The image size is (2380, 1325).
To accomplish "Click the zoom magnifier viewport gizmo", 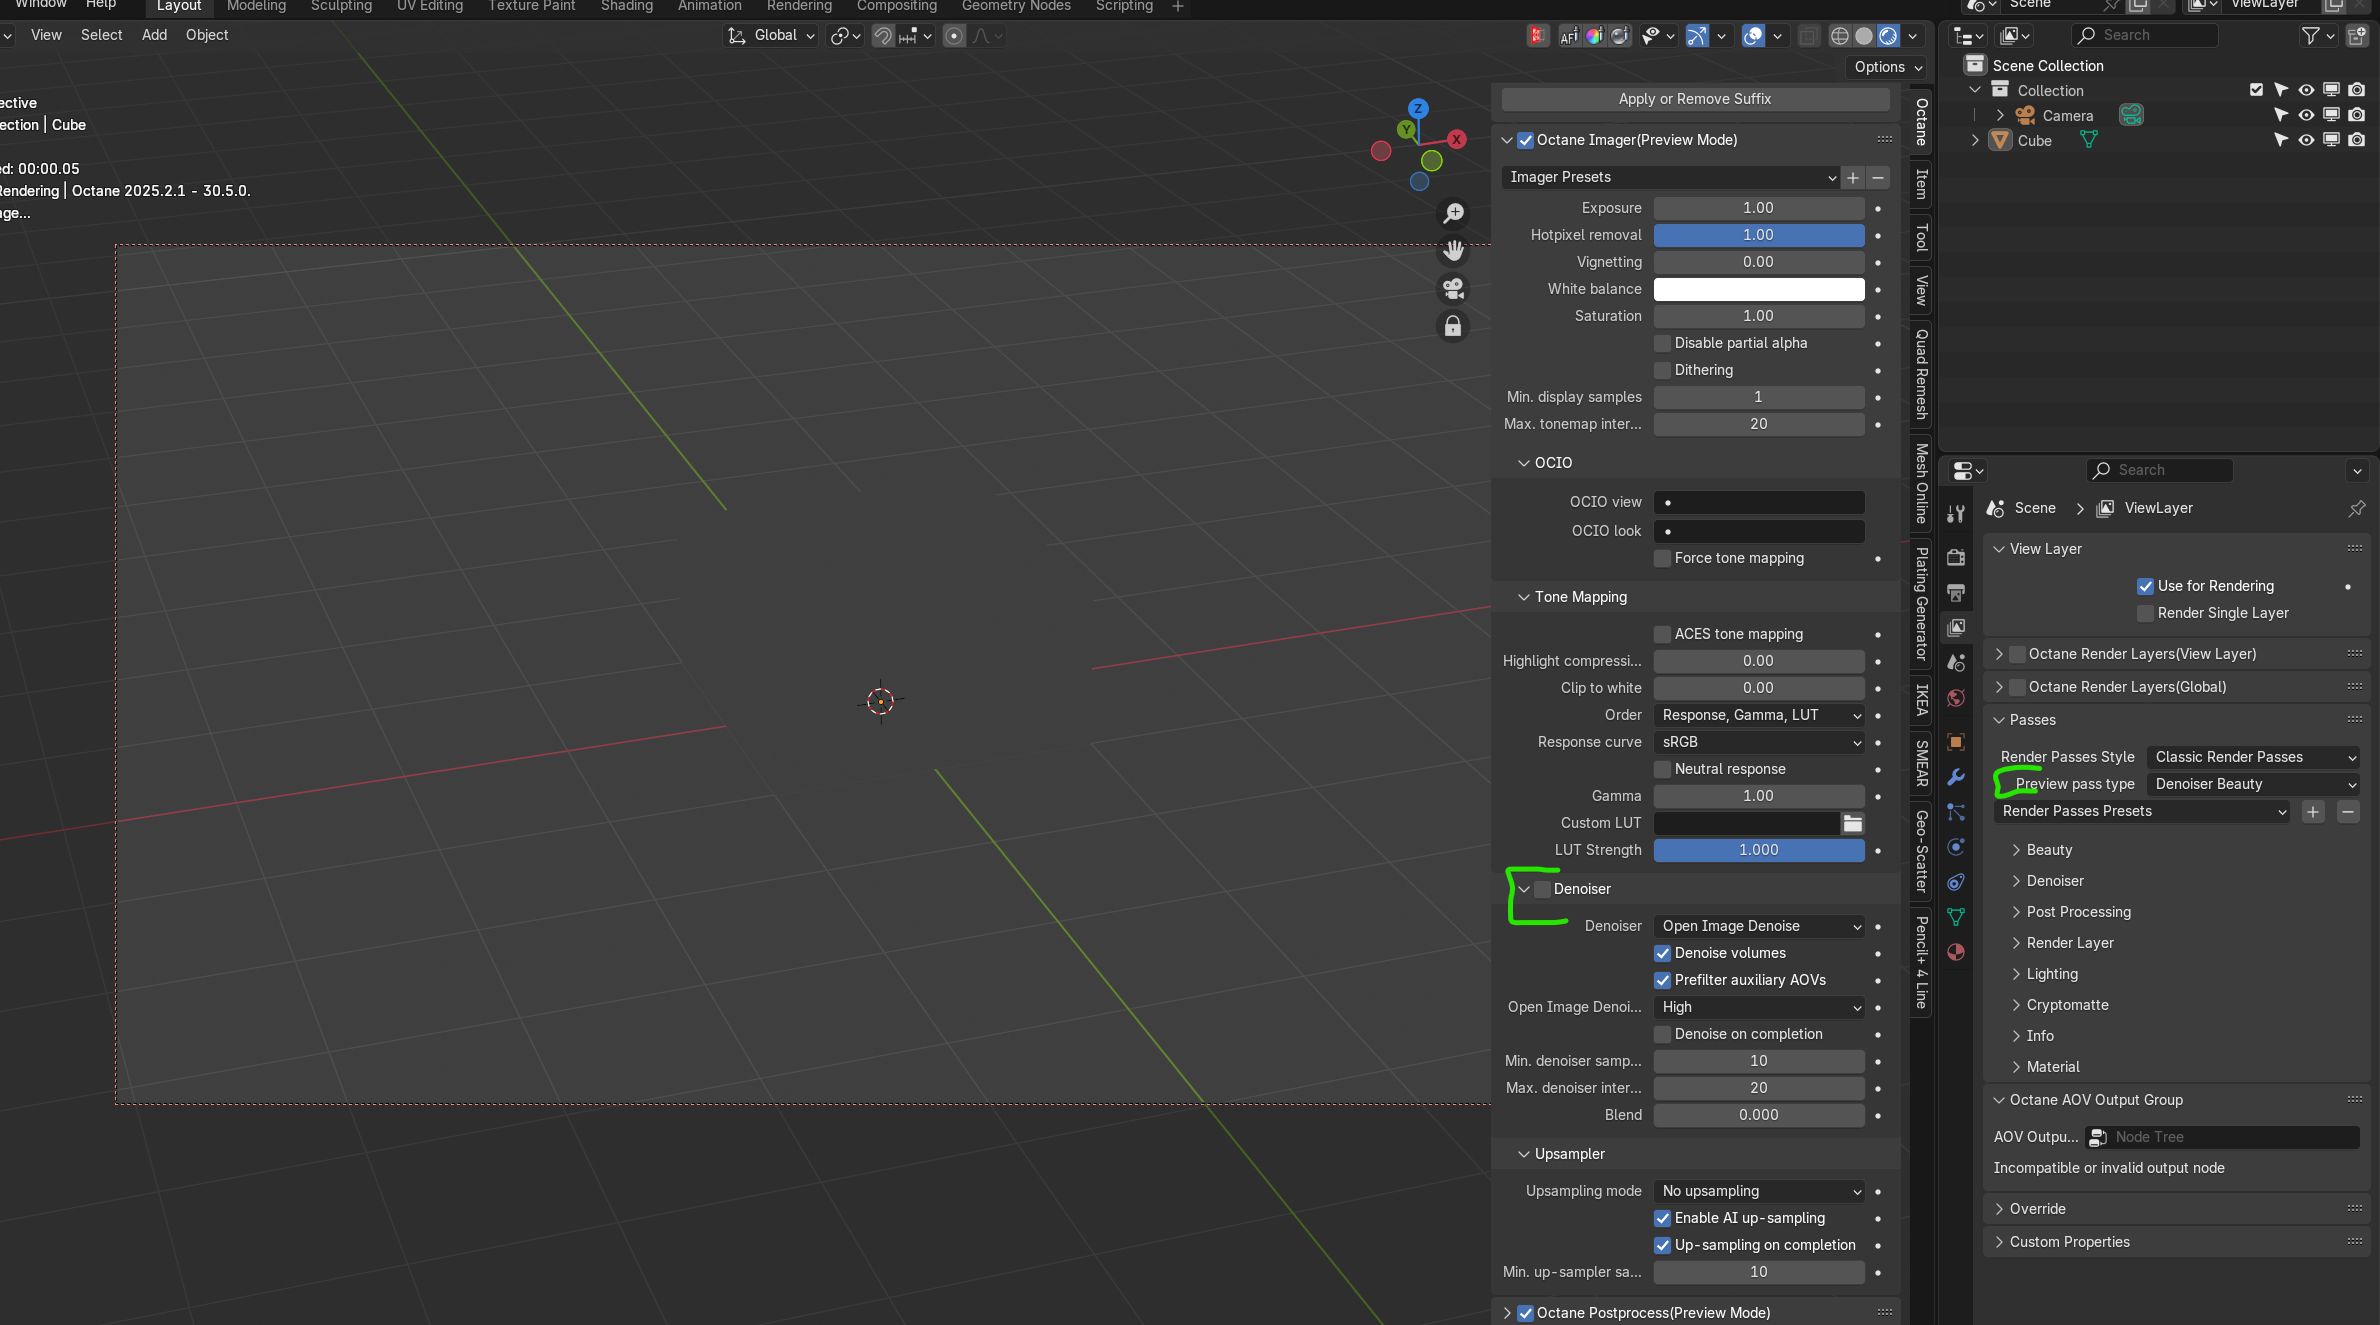I will pos(1453,213).
